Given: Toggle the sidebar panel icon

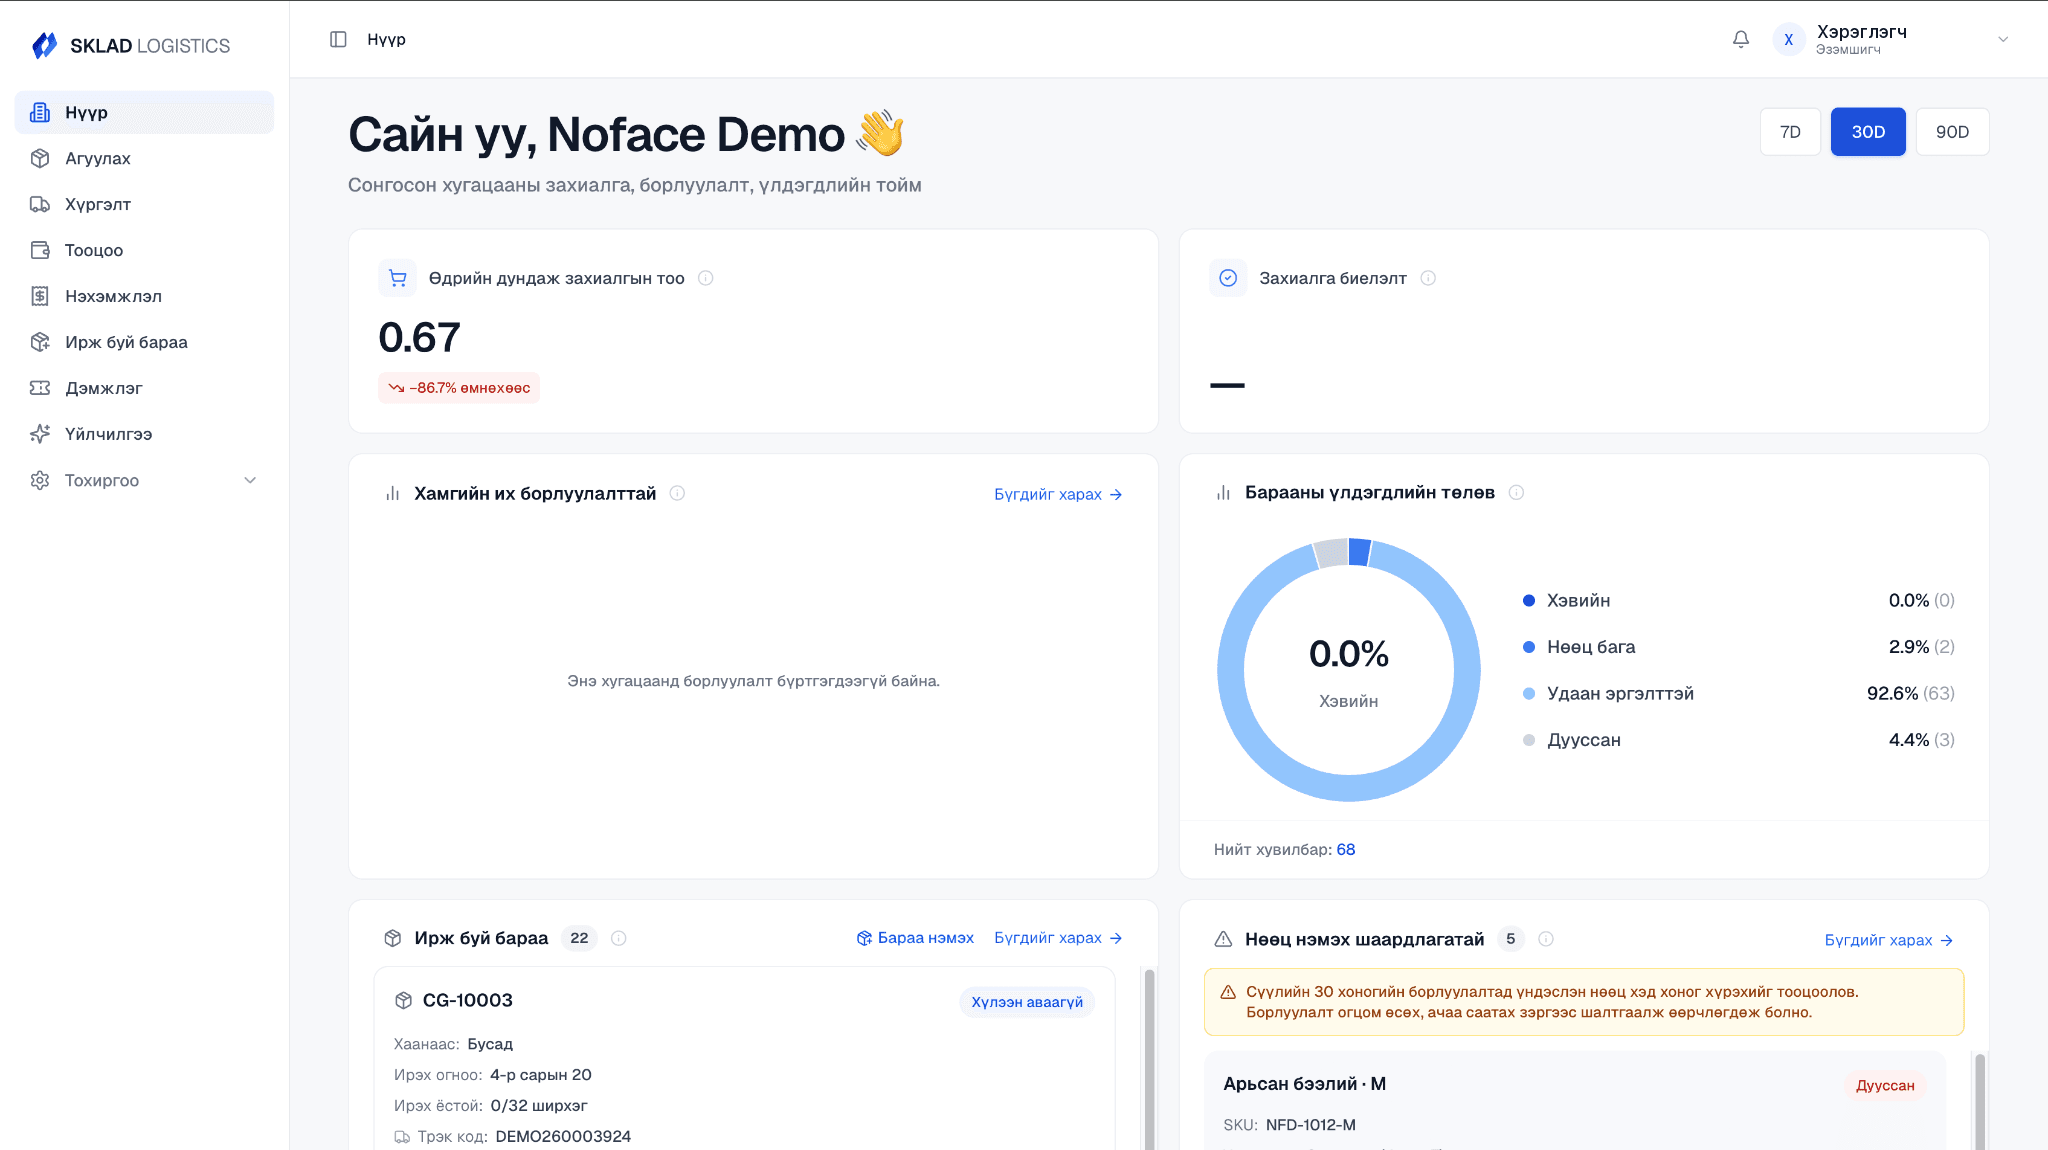Looking at the screenshot, I should tap(338, 39).
